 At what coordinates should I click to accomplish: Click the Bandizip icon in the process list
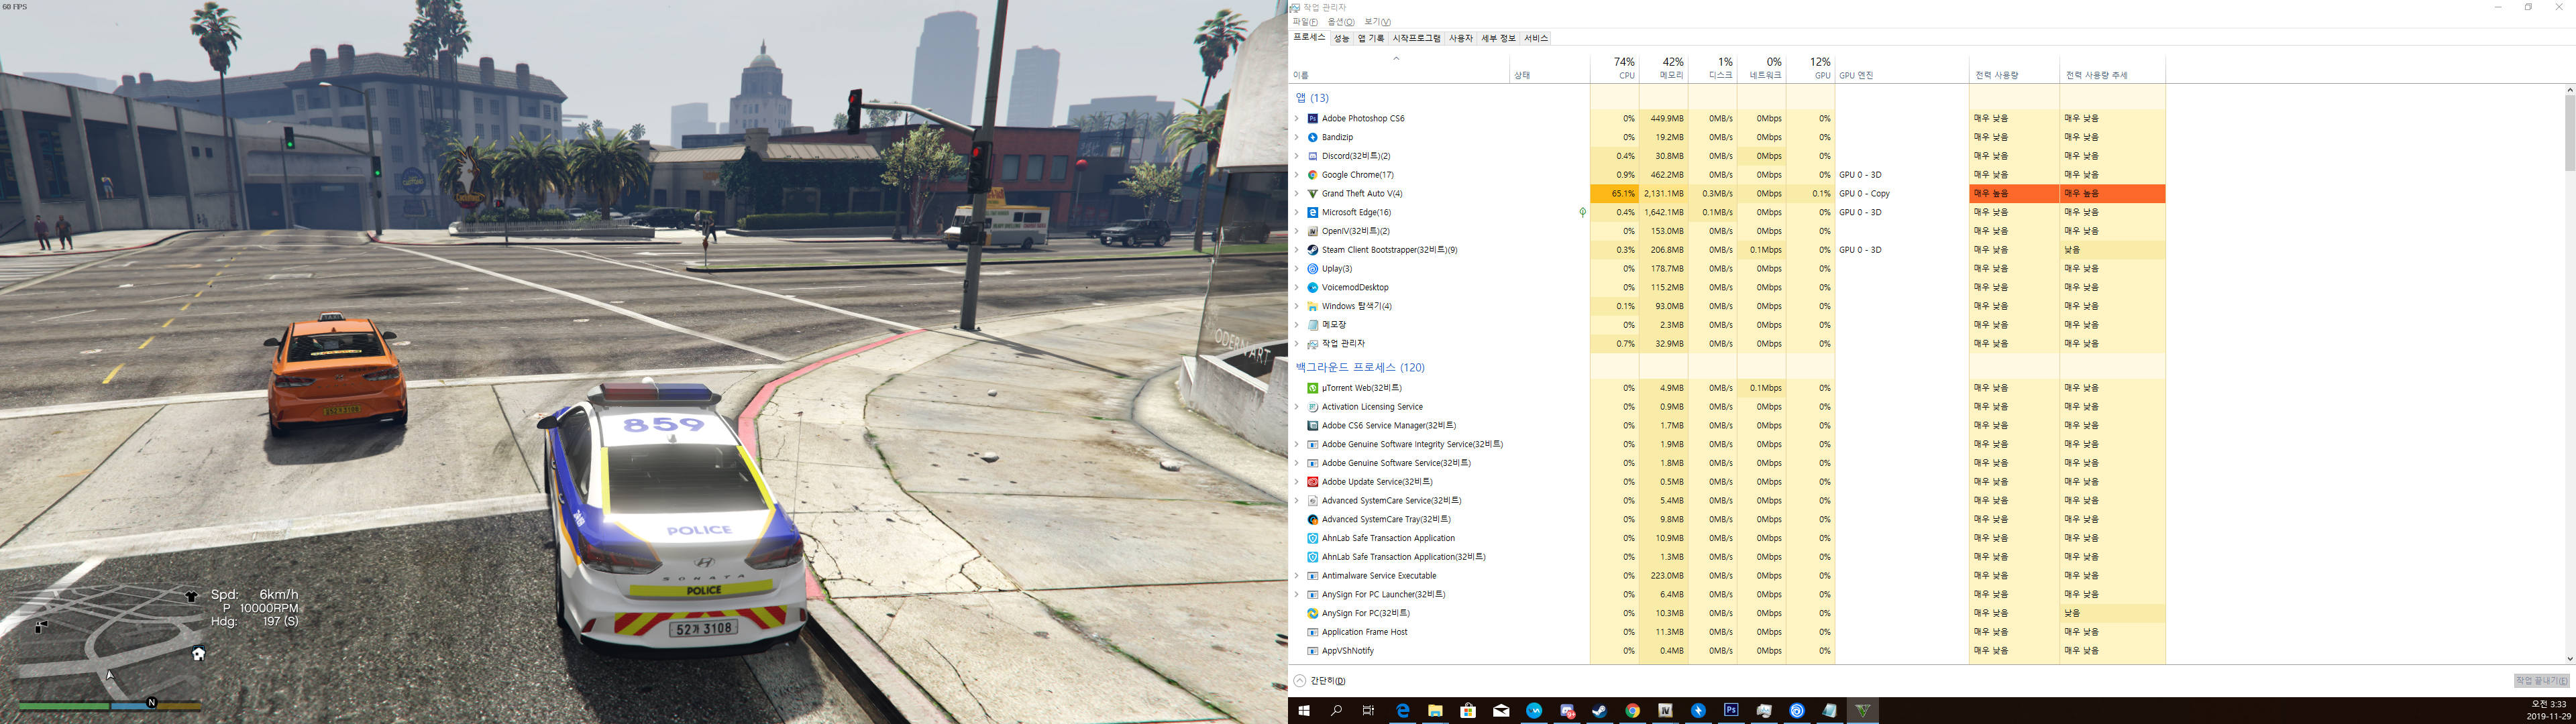tap(1312, 137)
